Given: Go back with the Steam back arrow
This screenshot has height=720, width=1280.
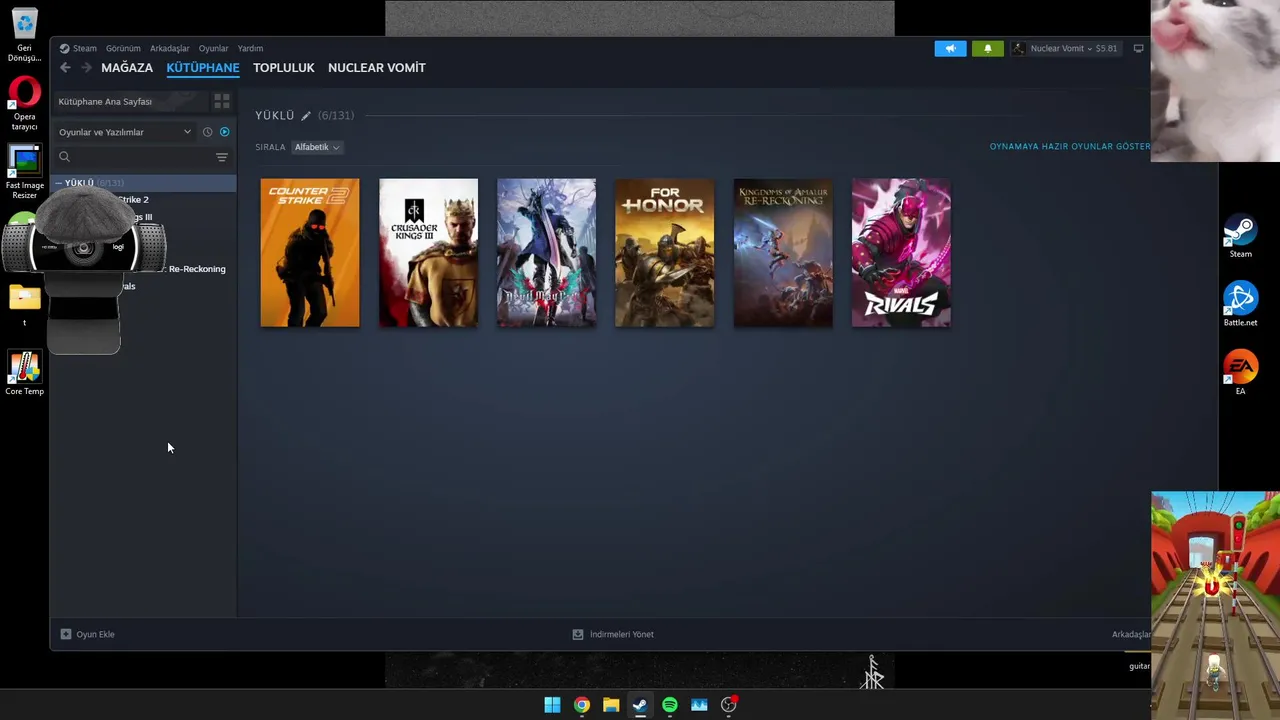Looking at the screenshot, I should coord(65,67).
